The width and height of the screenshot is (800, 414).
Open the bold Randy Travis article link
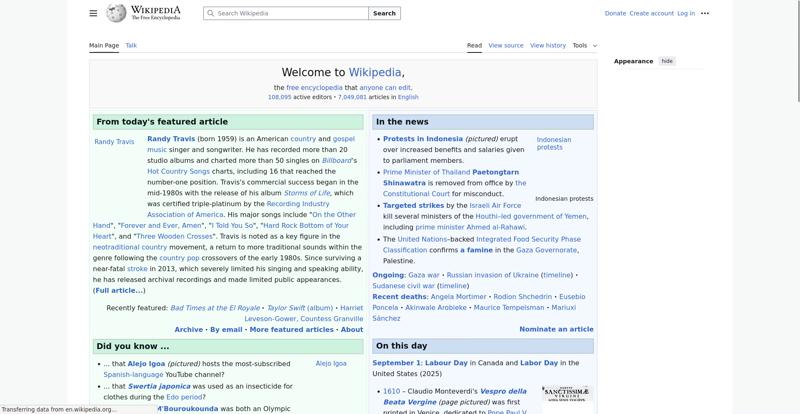171,139
